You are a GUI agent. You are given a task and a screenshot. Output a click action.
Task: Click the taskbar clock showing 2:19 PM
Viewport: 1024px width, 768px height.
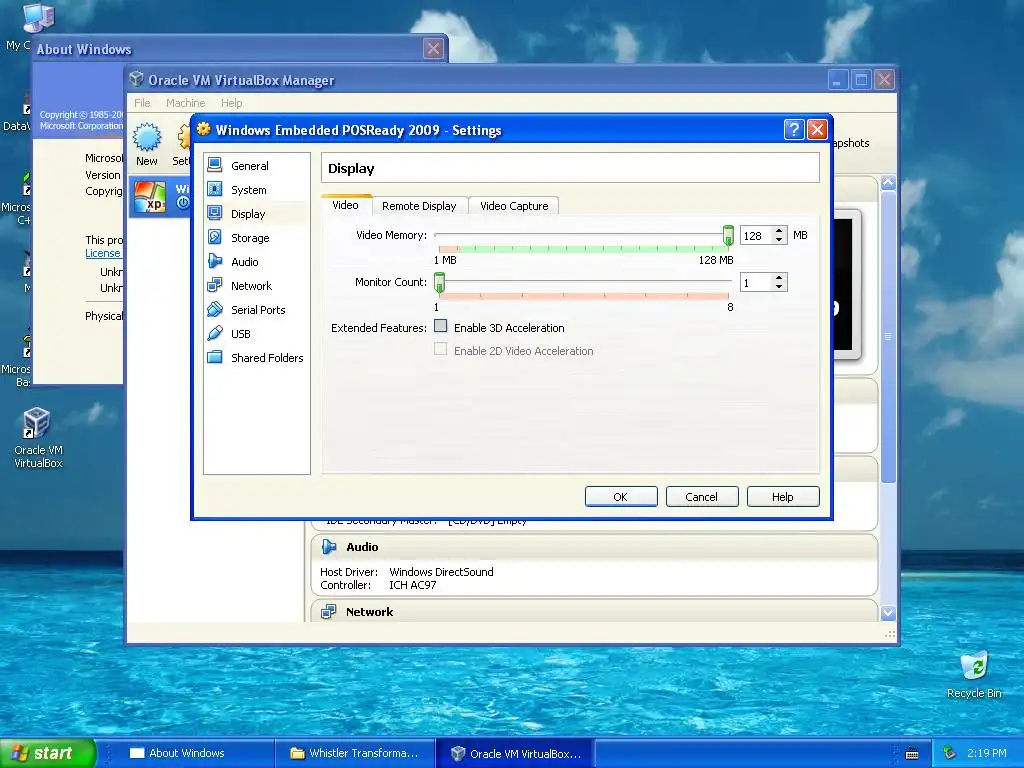pos(986,753)
